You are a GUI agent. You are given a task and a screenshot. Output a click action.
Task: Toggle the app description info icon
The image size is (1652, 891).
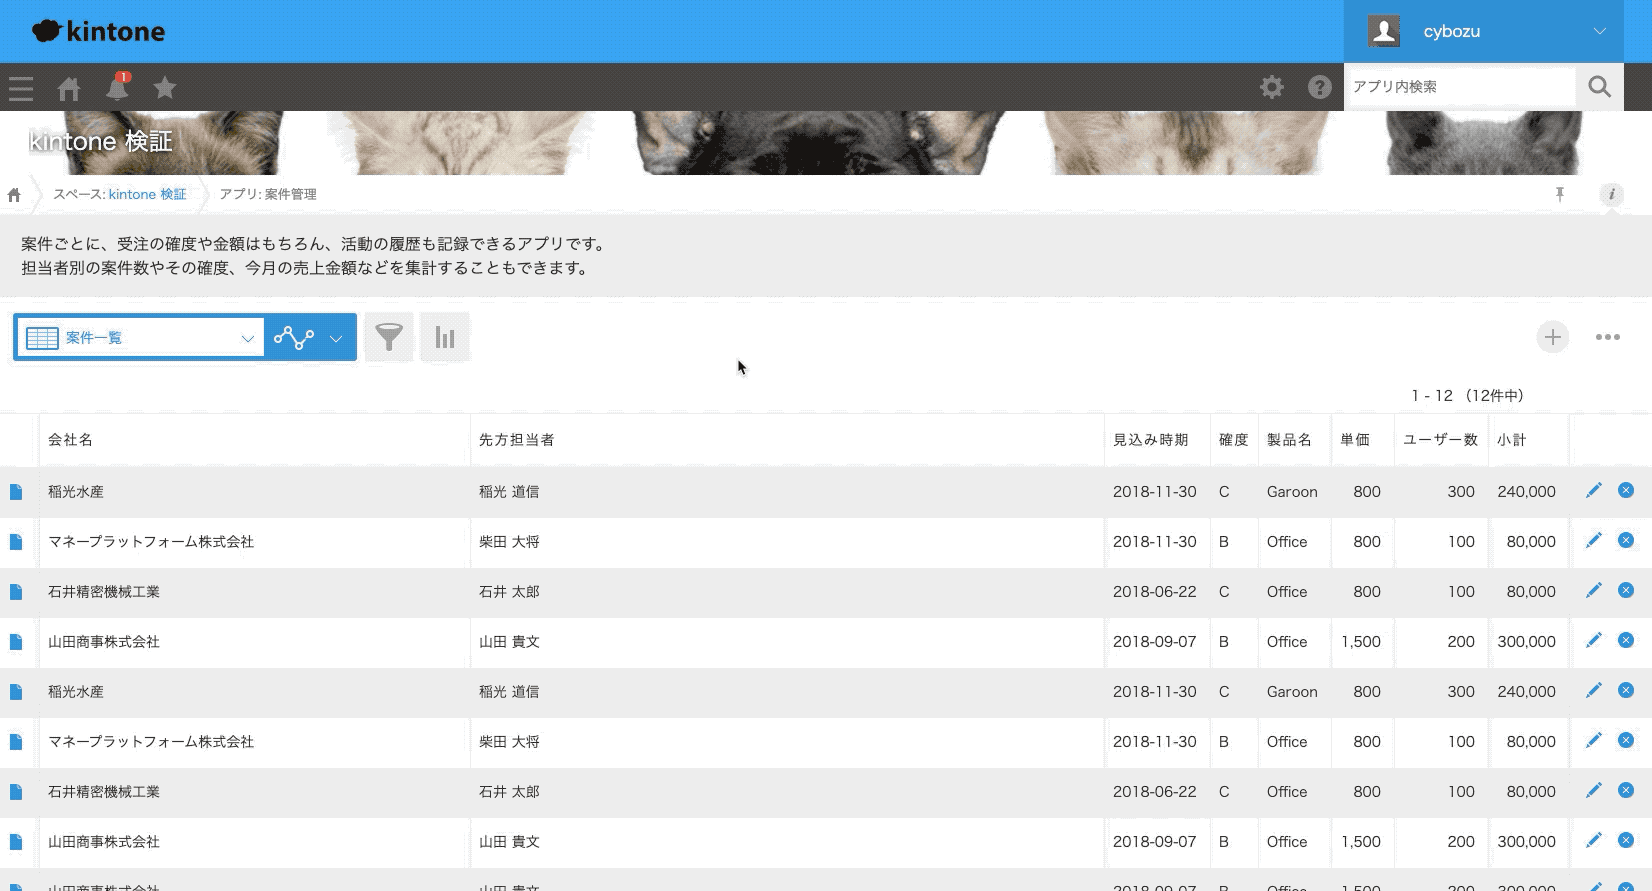(1610, 194)
